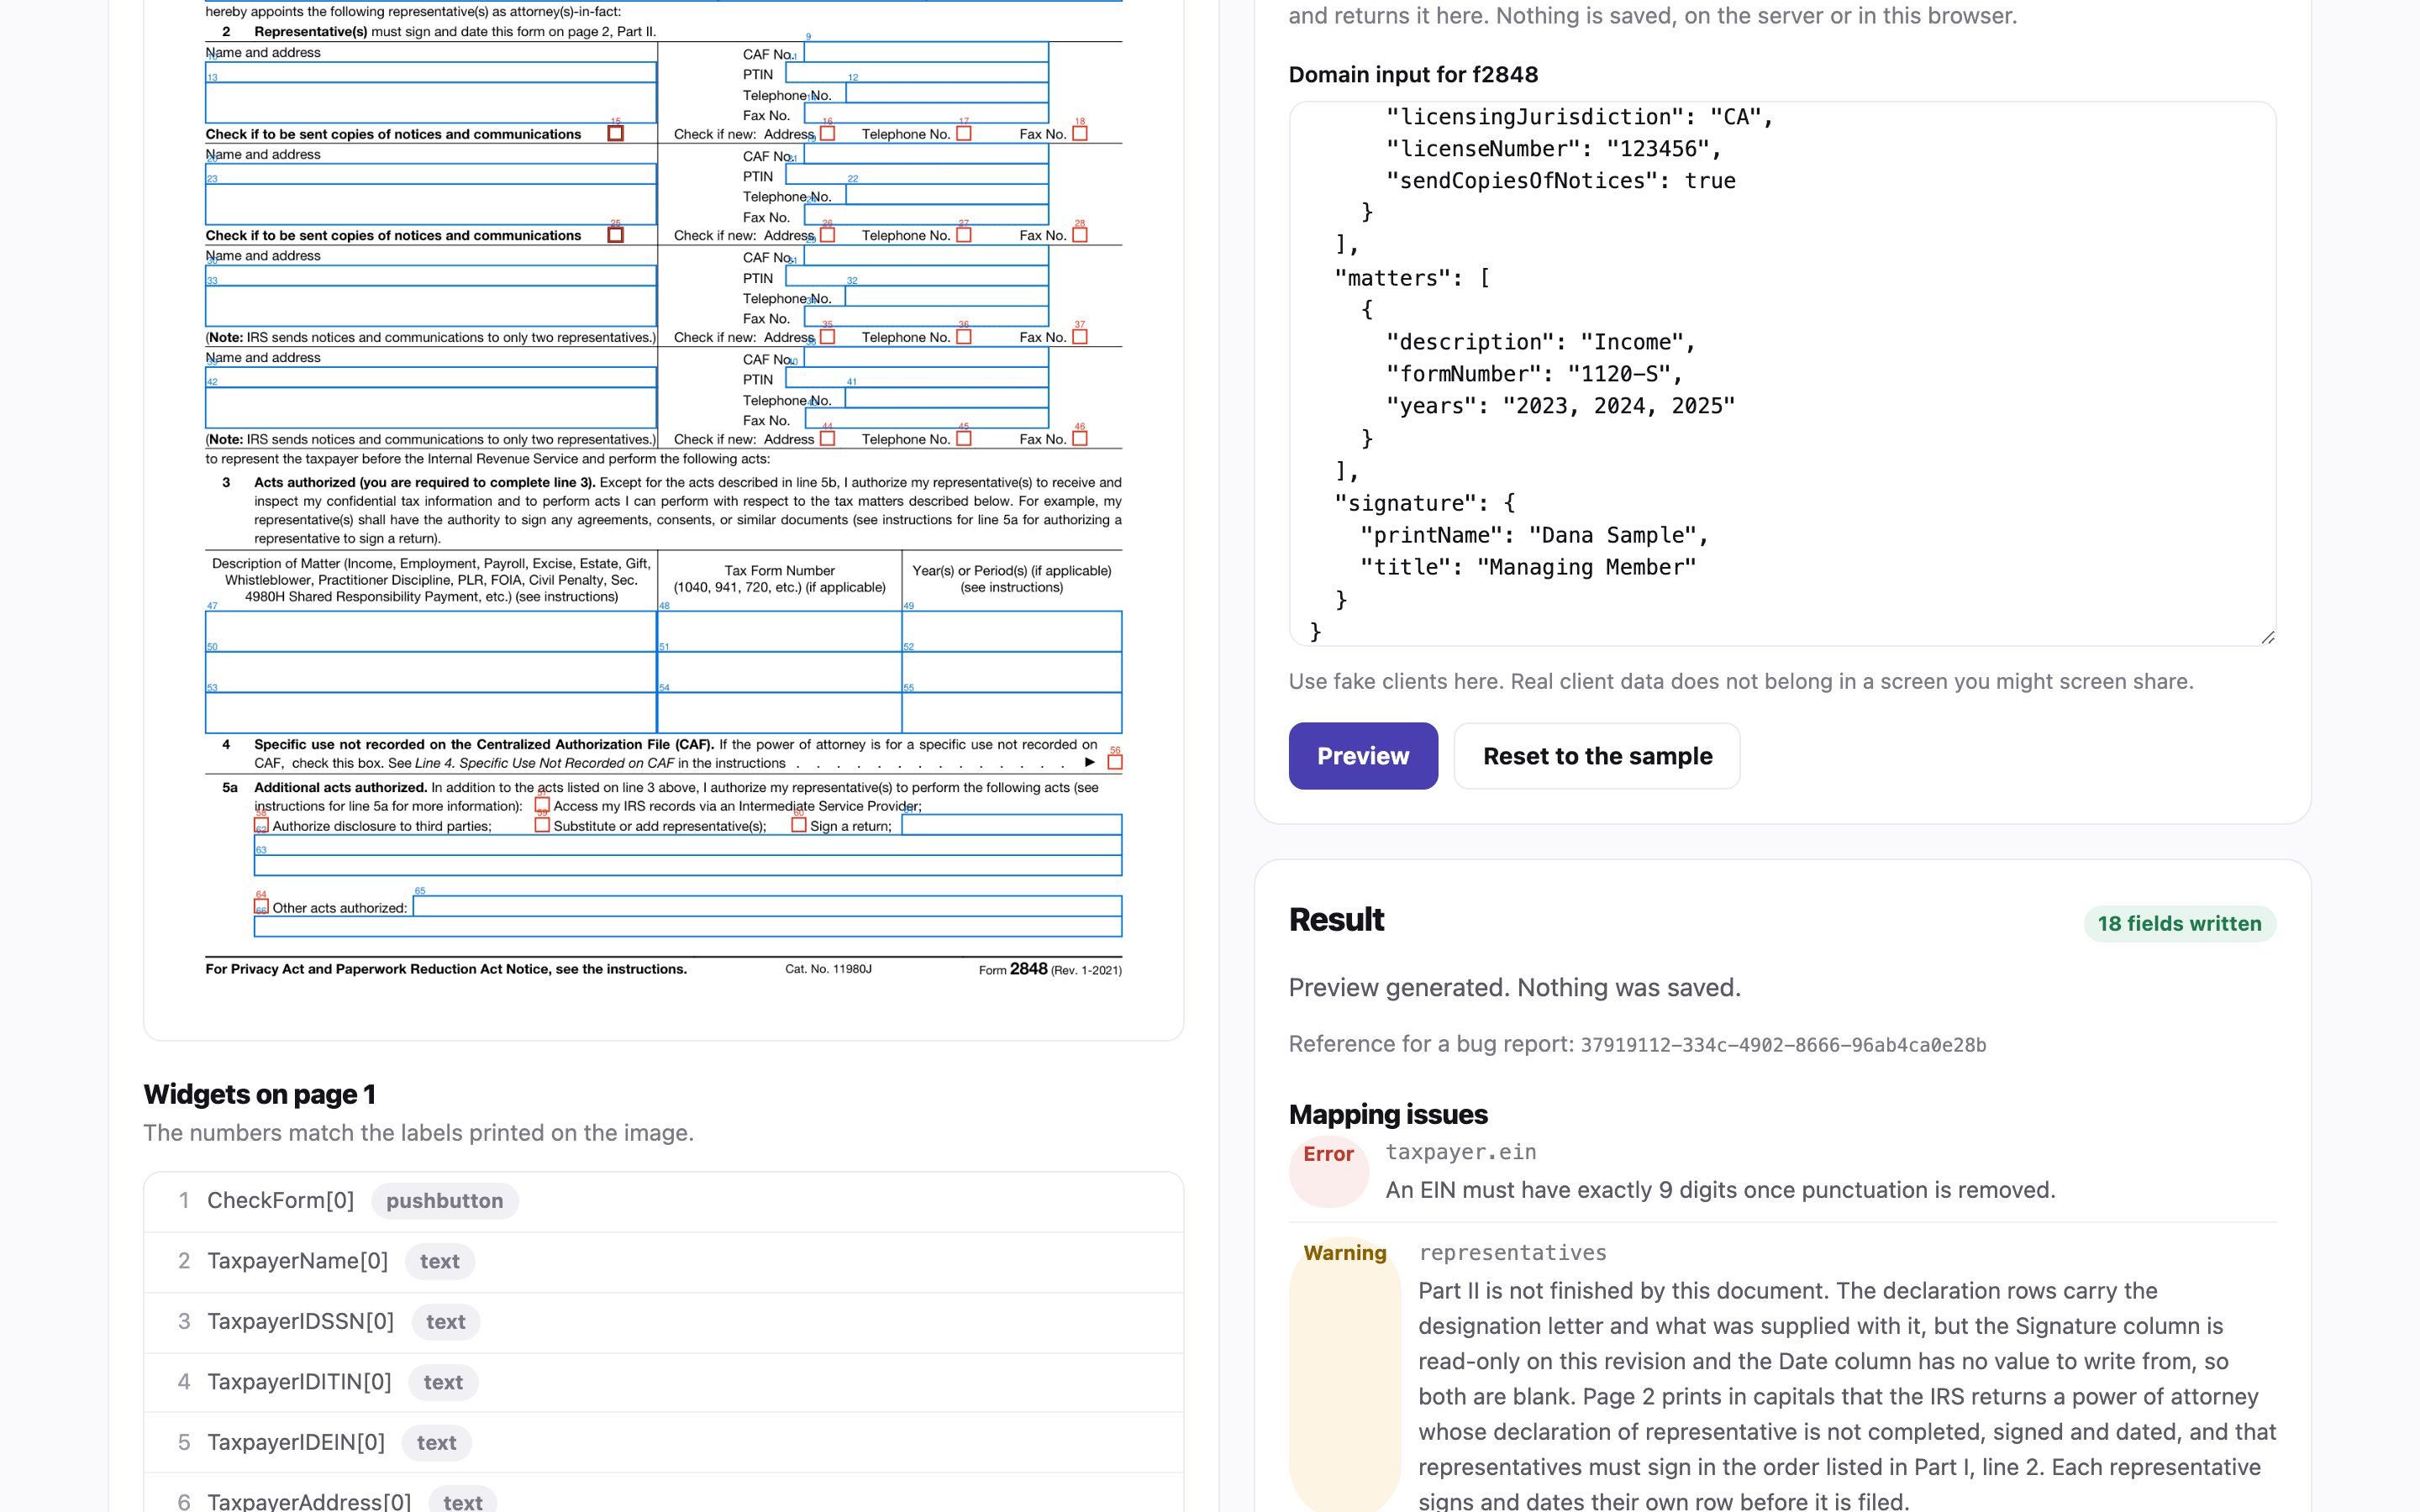Select the TaxpayerIDSSN[0] widget row
Screen dimensions: 2420x1512
[664, 1322]
